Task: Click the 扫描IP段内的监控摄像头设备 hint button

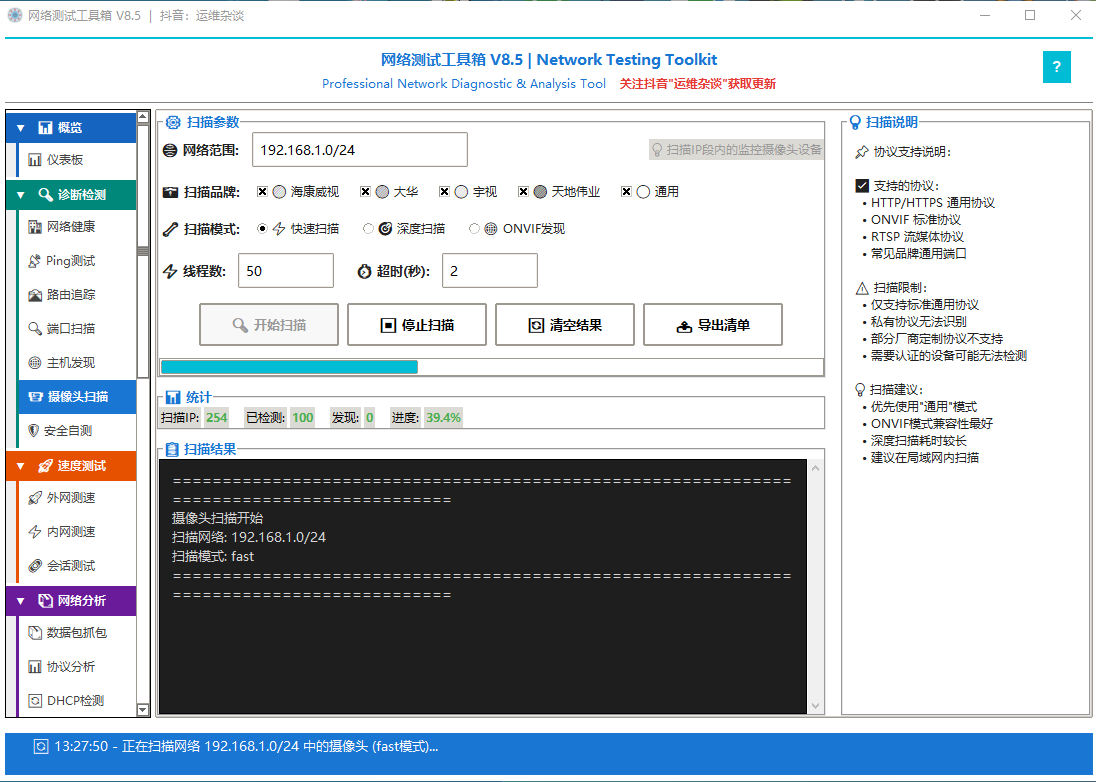Action: pos(736,150)
